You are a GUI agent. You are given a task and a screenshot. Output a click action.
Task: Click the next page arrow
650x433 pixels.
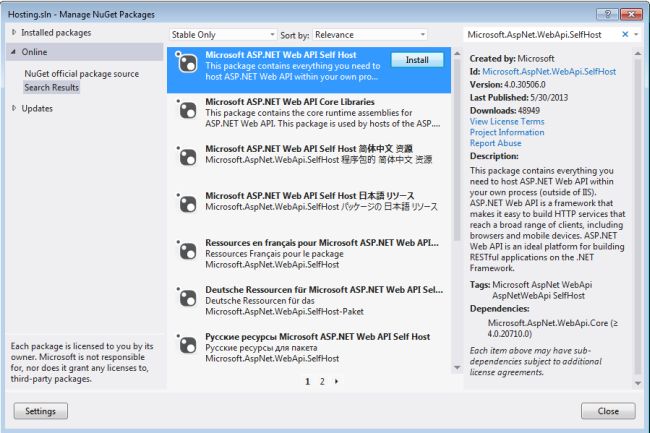(x=336, y=381)
